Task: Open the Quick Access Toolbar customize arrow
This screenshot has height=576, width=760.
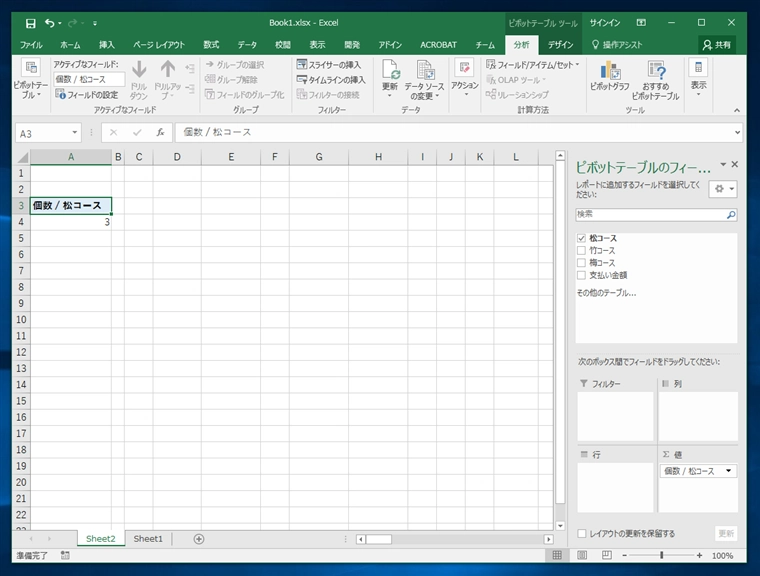Action: [x=95, y=23]
